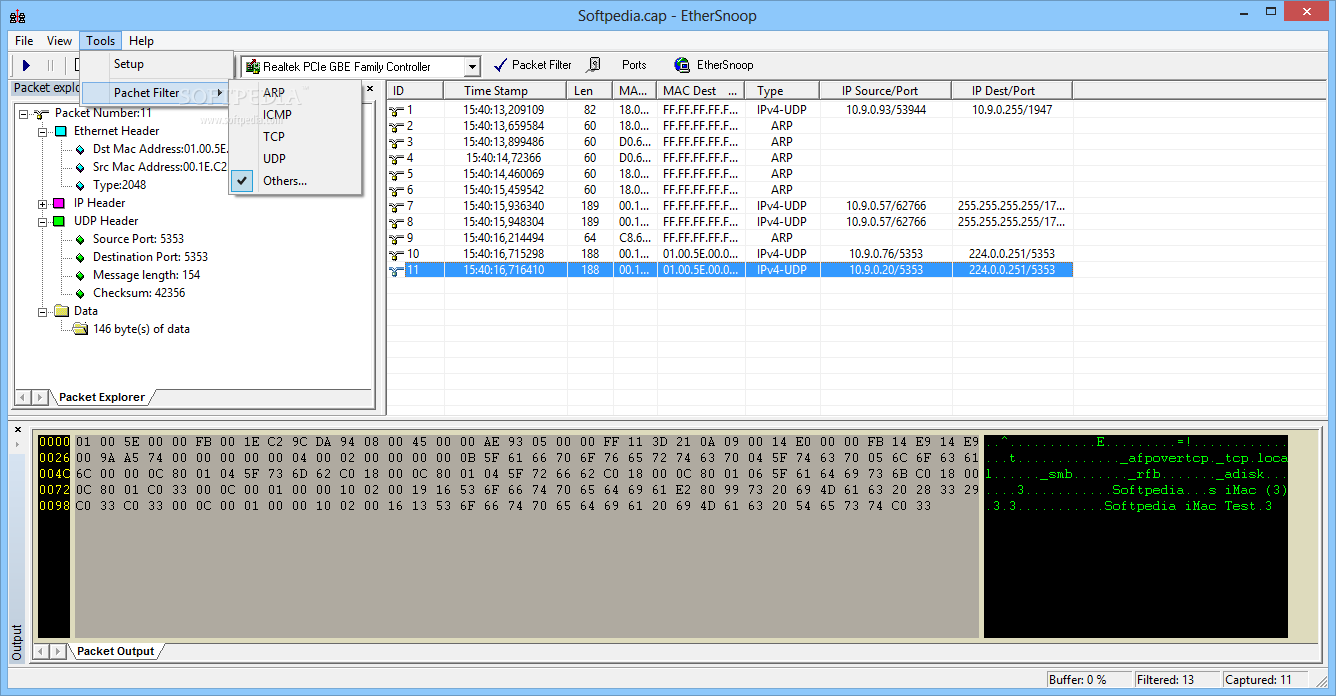Click the folder icon beside 146 byte(s) of data
The height and width of the screenshot is (696, 1336).
(x=80, y=329)
